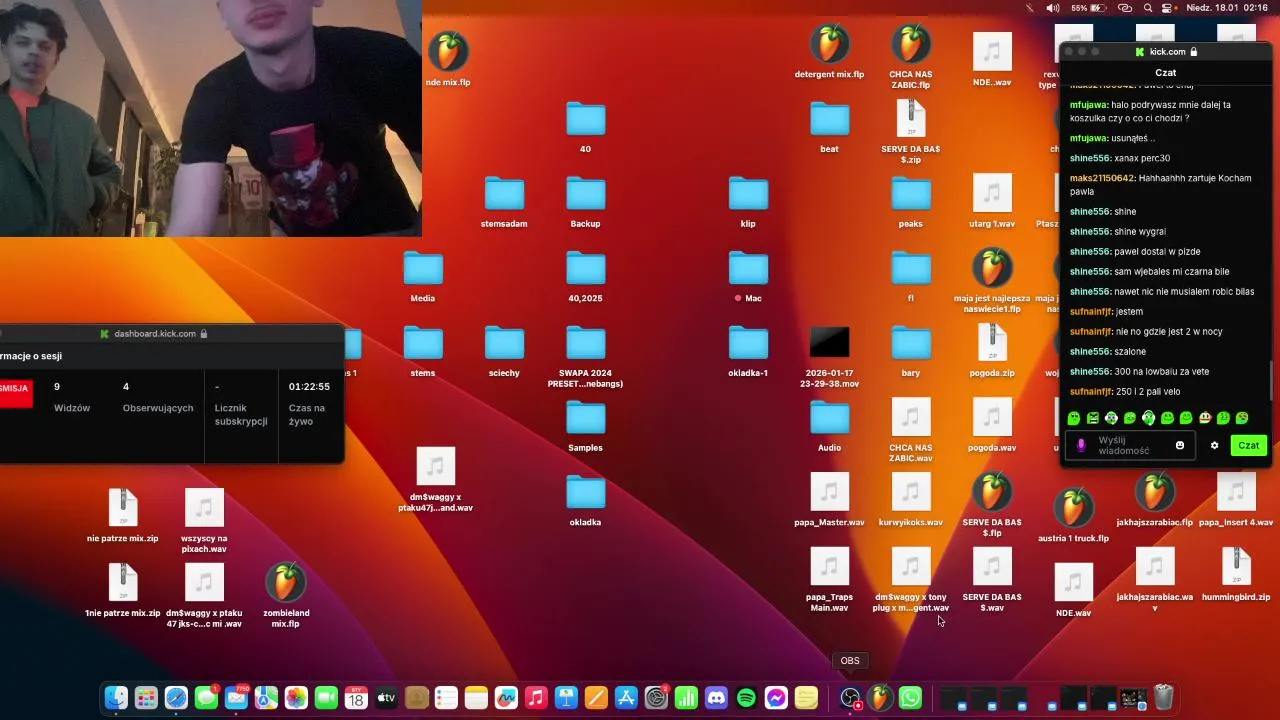Switch to OBS in the Dock

point(850,698)
